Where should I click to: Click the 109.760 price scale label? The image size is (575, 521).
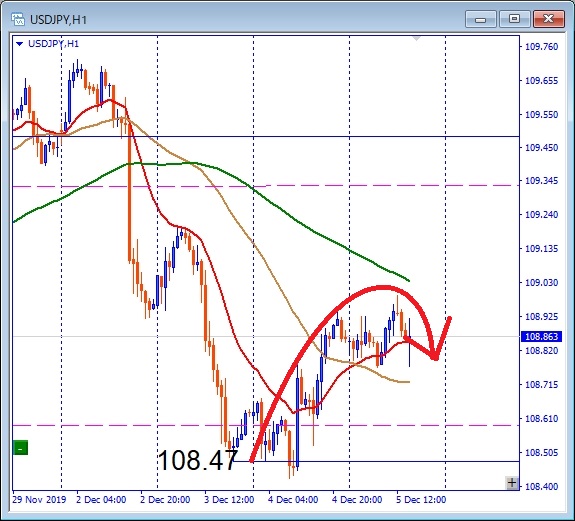click(541, 47)
